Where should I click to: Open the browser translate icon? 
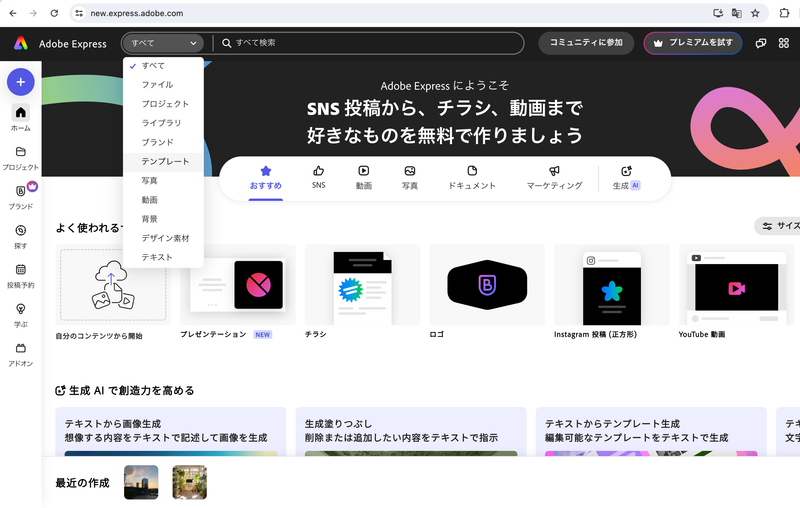point(736,13)
